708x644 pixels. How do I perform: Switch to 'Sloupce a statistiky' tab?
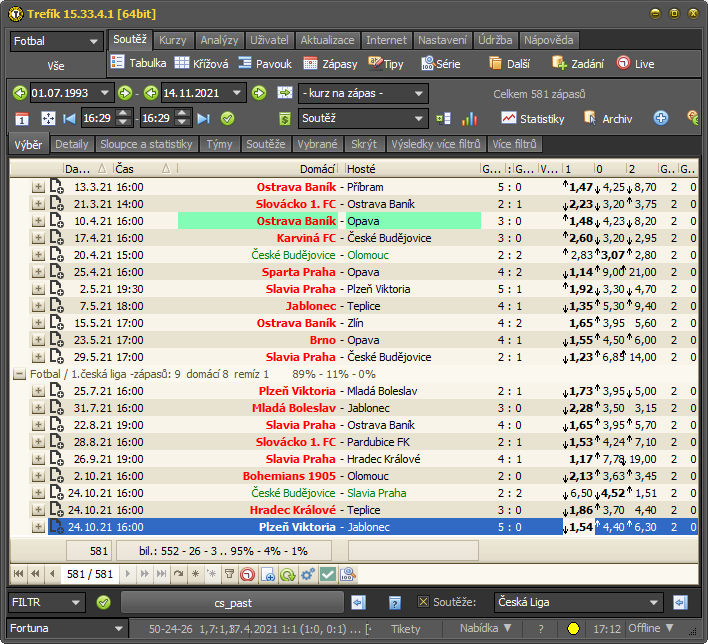coord(146,144)
